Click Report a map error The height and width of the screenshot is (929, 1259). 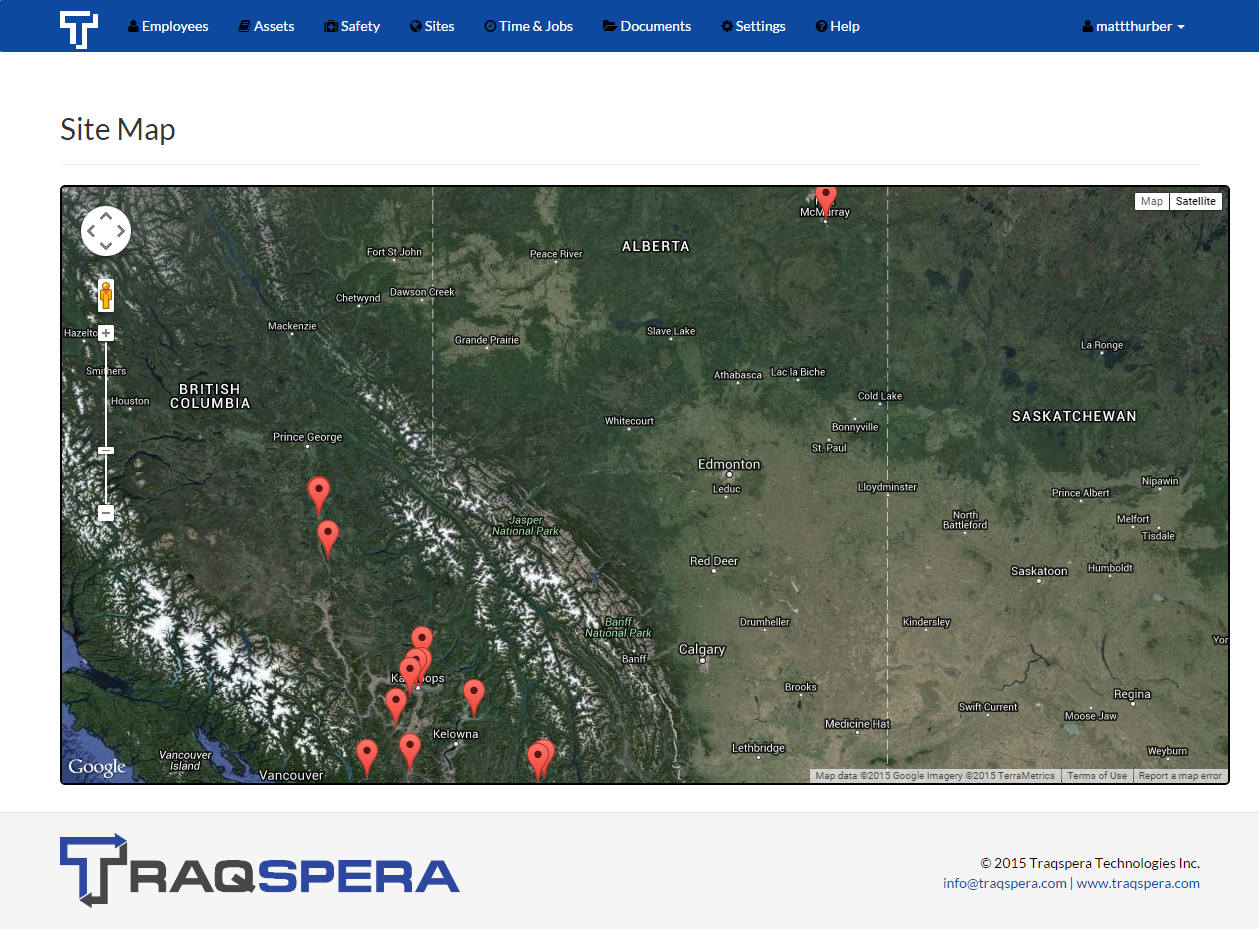(1181, 775)
